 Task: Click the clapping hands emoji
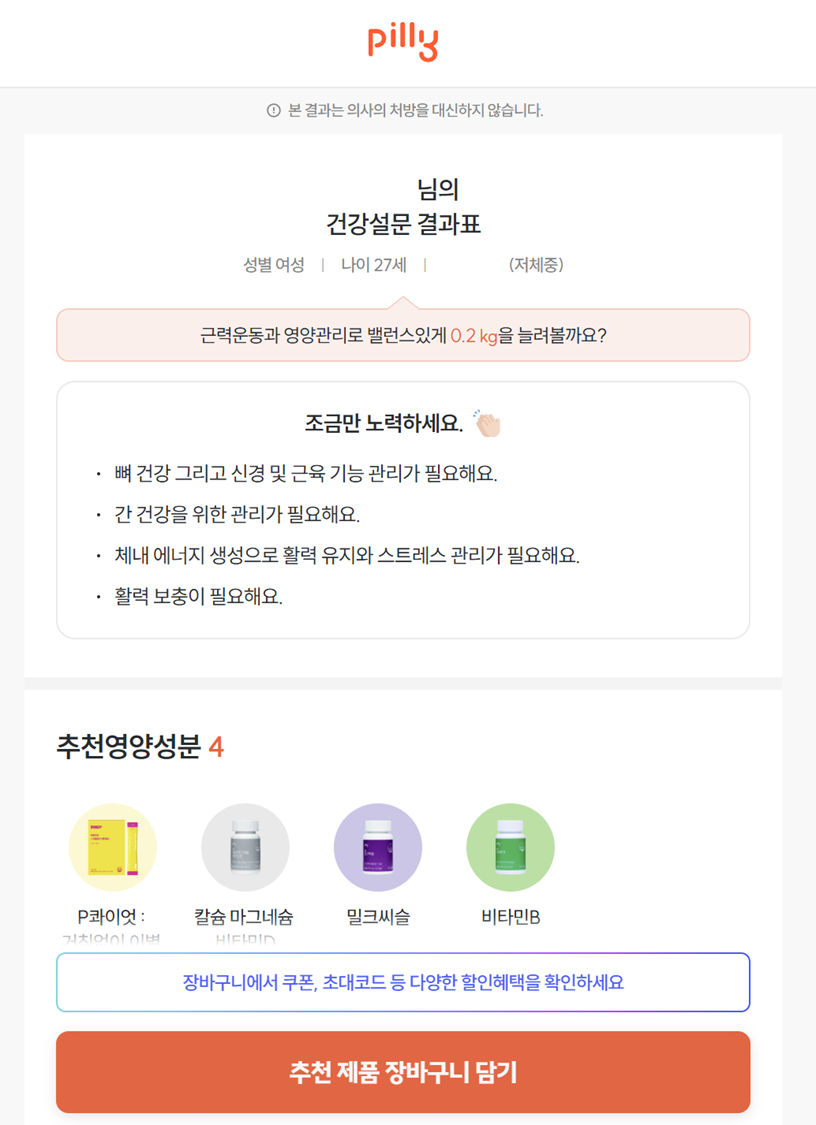(x=487, y=424)
